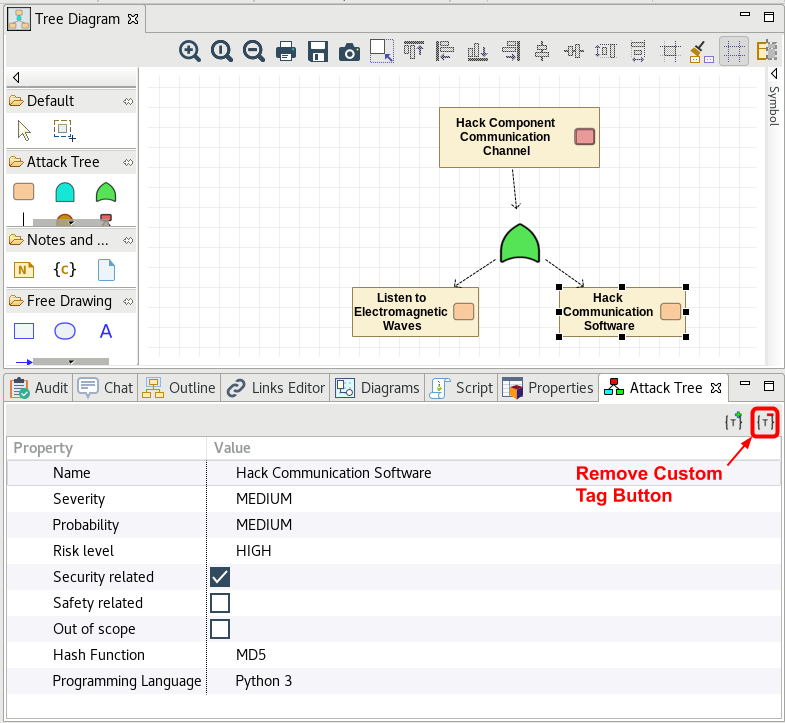Click the save diagram floppy icon
Screen dimensions: 785x723
(318, 51)
